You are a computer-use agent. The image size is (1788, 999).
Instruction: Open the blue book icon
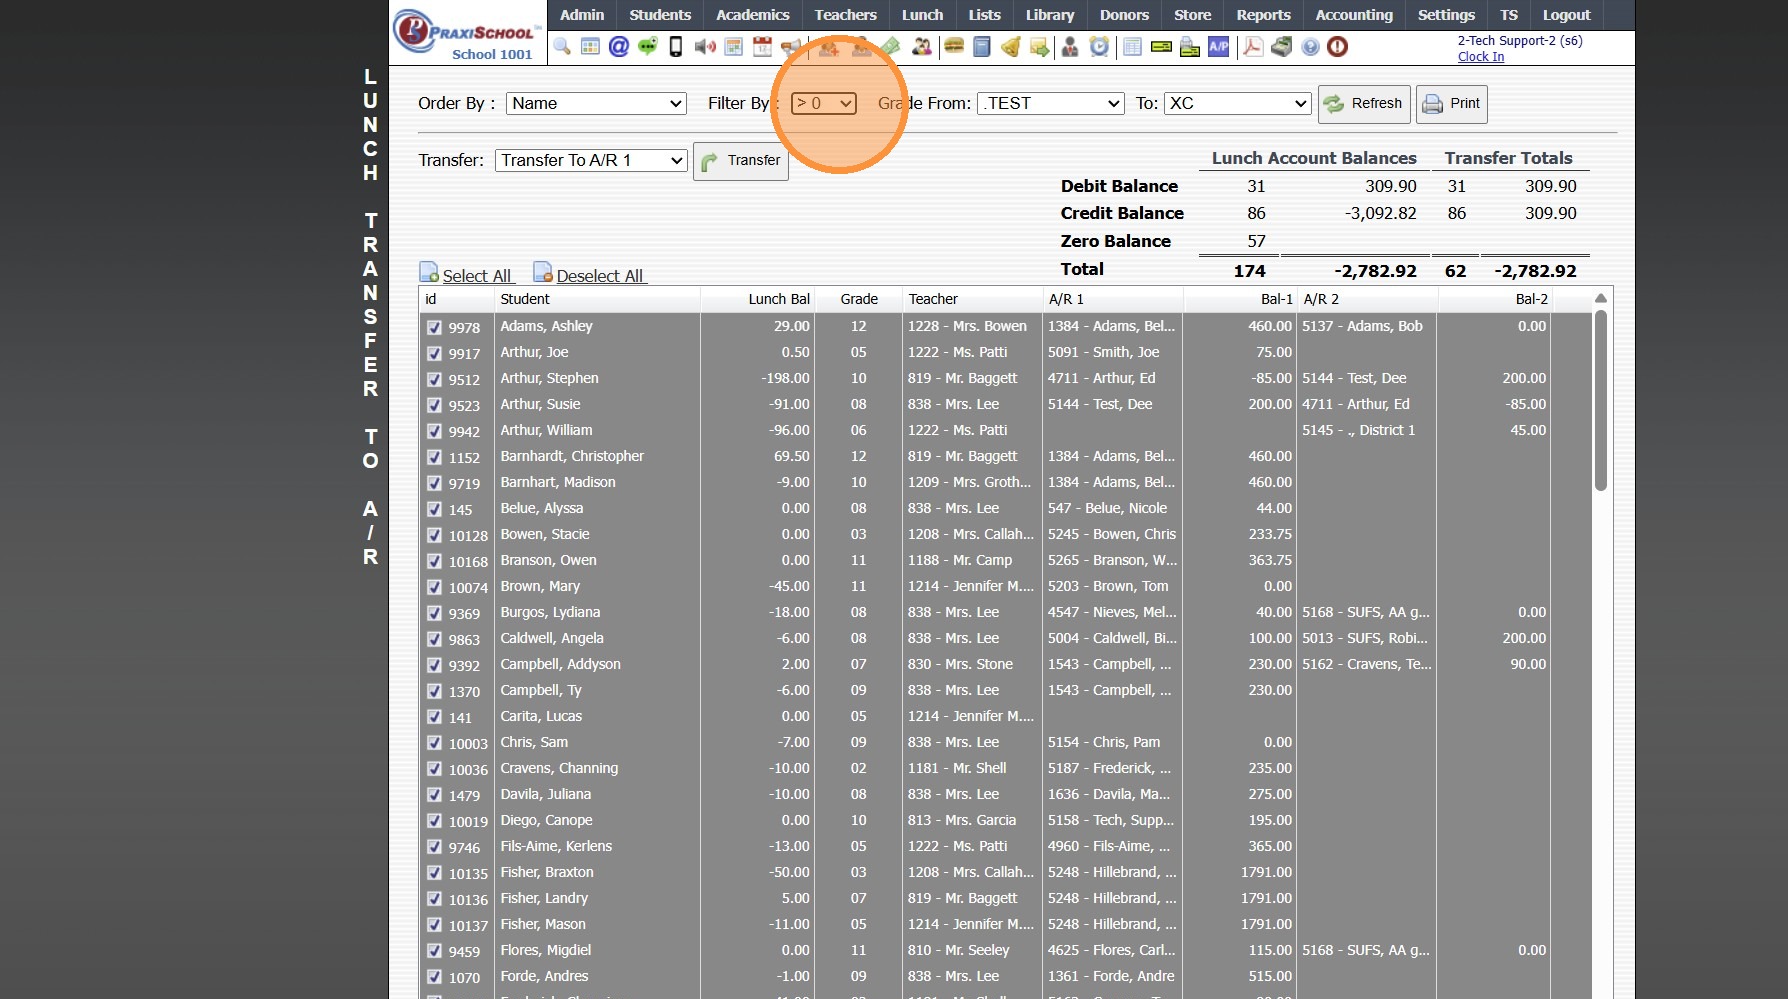click(982, 47)
